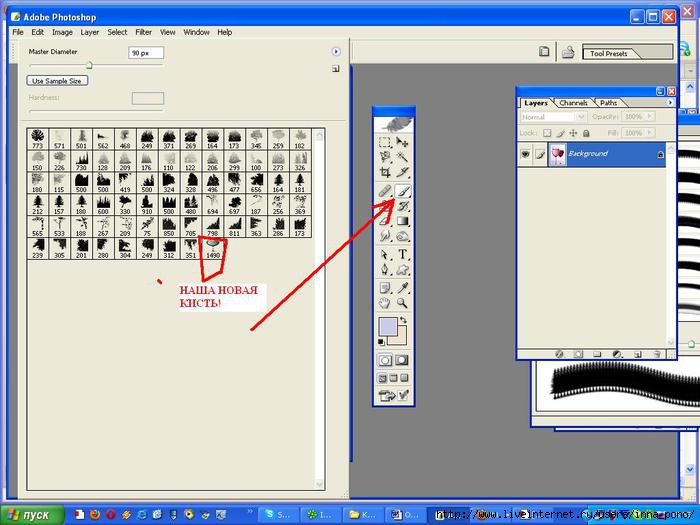Viewport: 700px width, 525px height.
Task: Switch to Full Screen mode
Action: [x=404, y=379]
